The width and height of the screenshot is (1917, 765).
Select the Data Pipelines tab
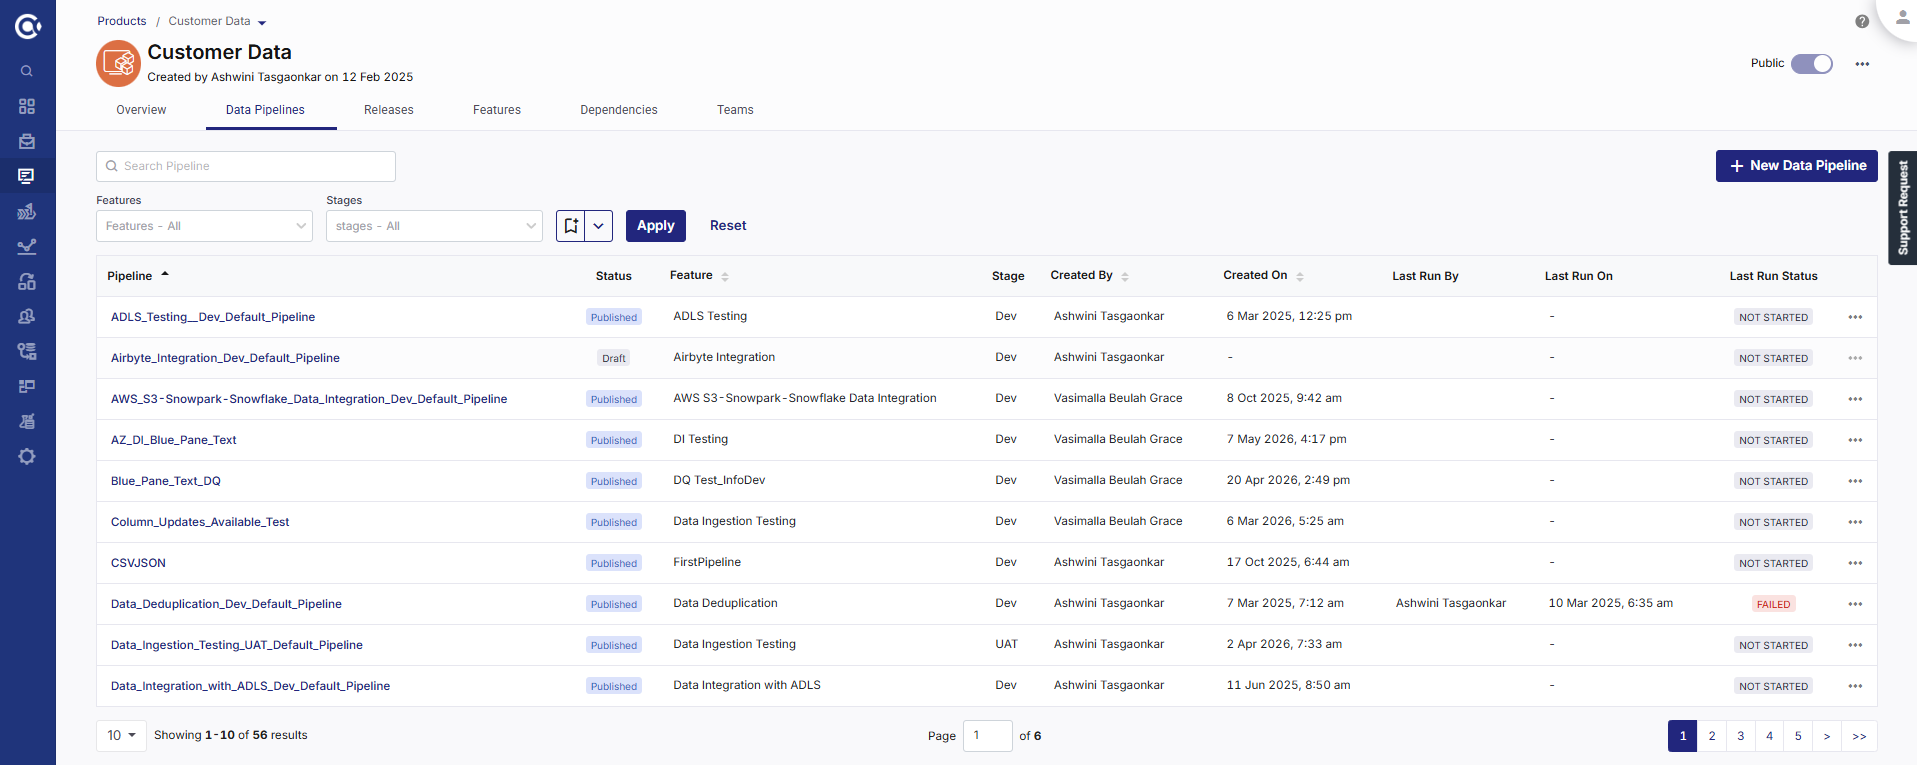click(265, 110)
